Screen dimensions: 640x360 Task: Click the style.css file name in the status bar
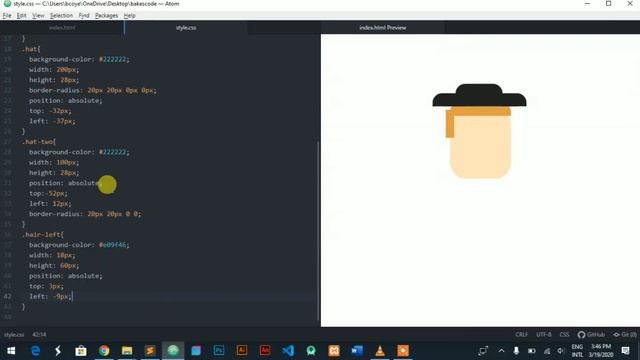click(x=14, y=335)
